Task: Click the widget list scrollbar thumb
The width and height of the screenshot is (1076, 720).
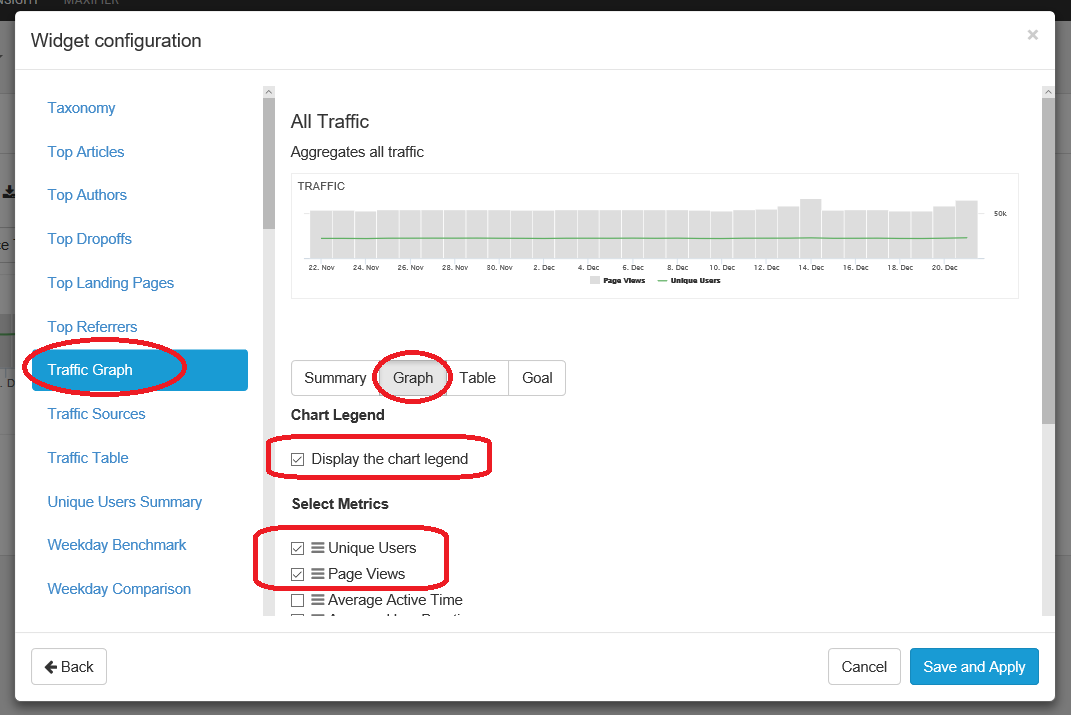Action: [270, 164]
